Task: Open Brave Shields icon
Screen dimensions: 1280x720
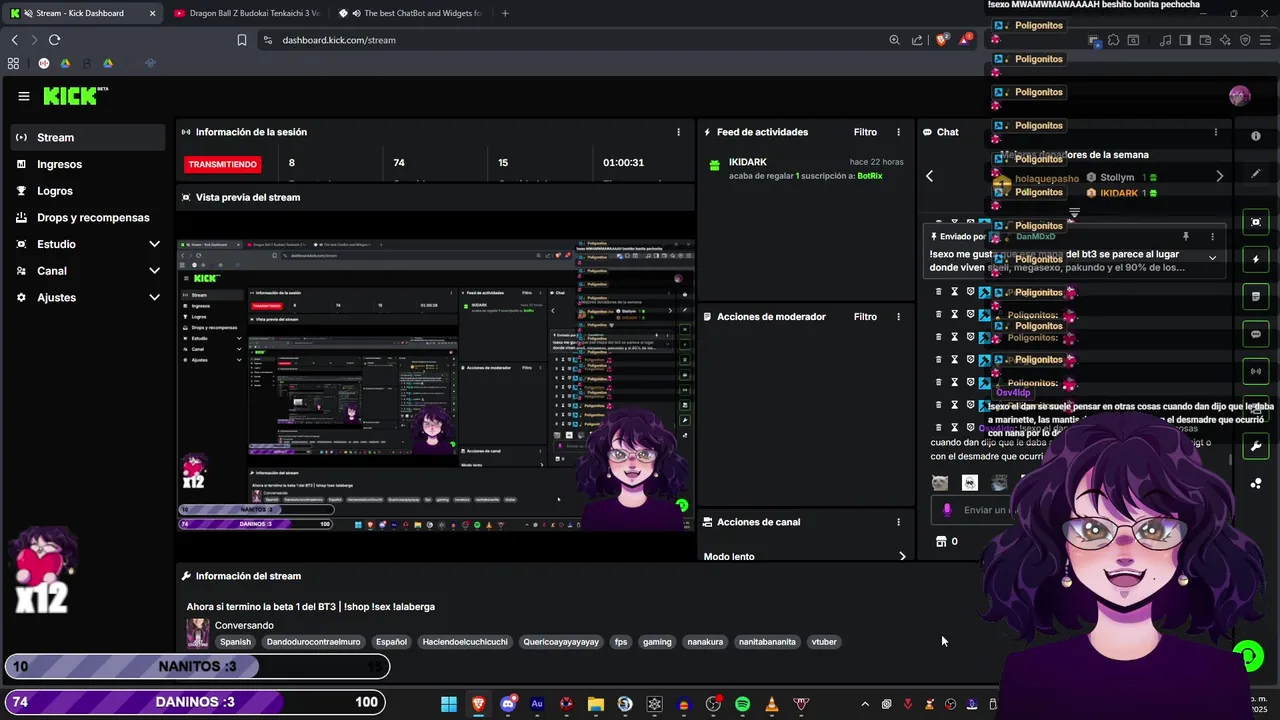Action: [x=943, y=40]
